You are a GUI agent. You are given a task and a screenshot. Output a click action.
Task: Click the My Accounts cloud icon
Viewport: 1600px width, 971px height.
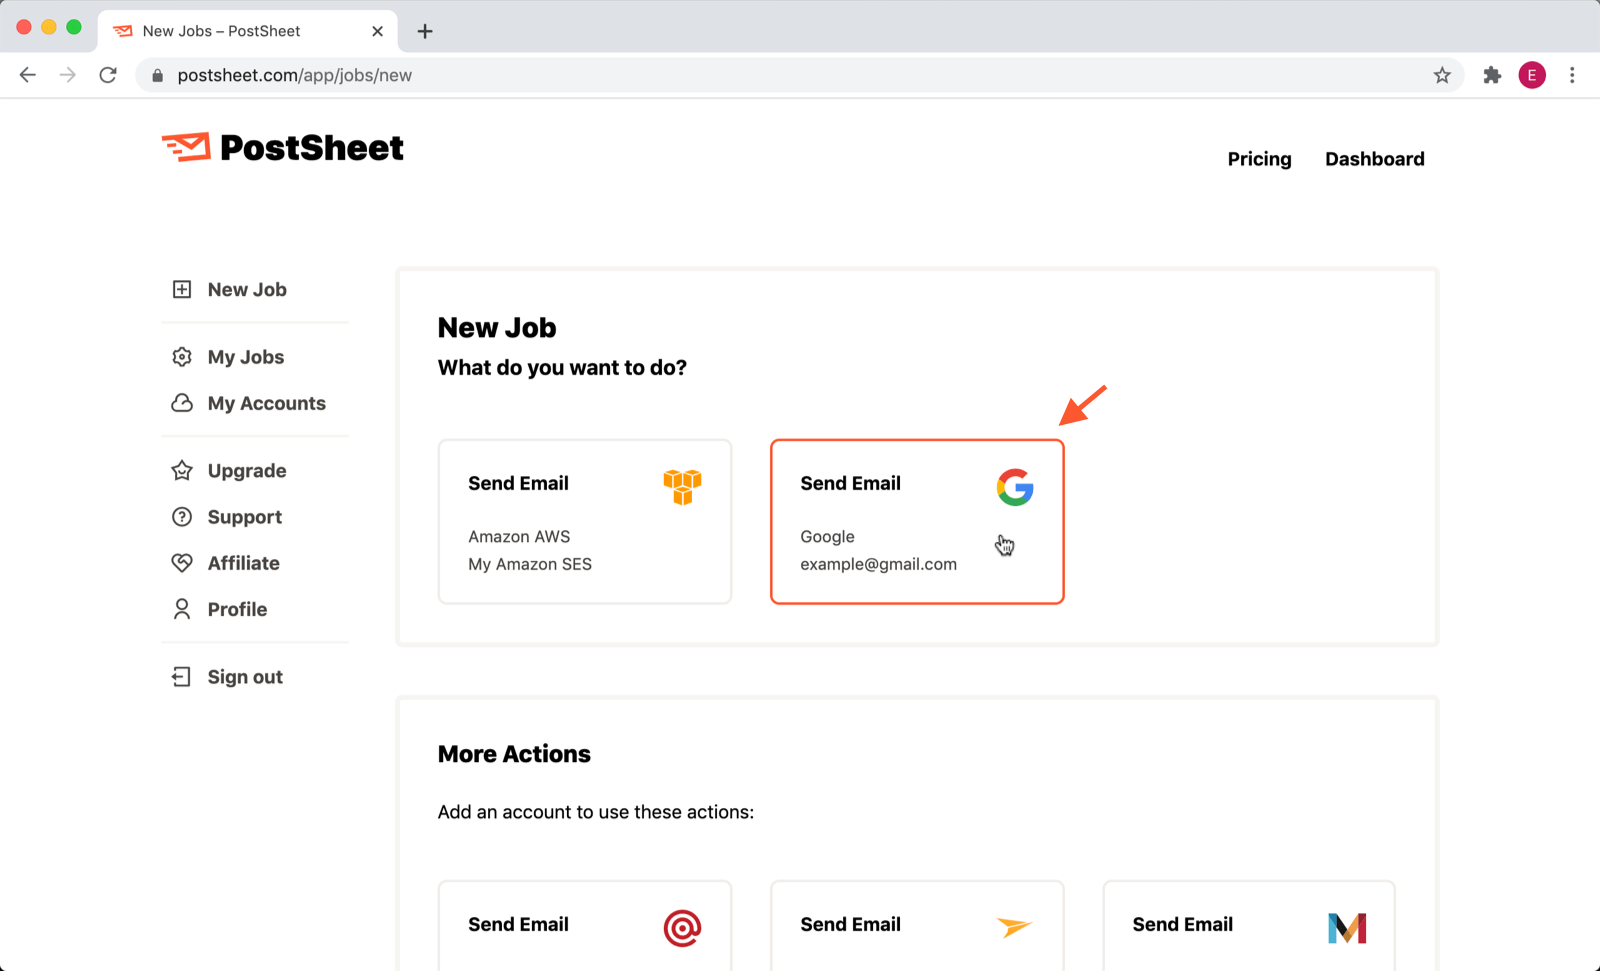click(182, 403)
